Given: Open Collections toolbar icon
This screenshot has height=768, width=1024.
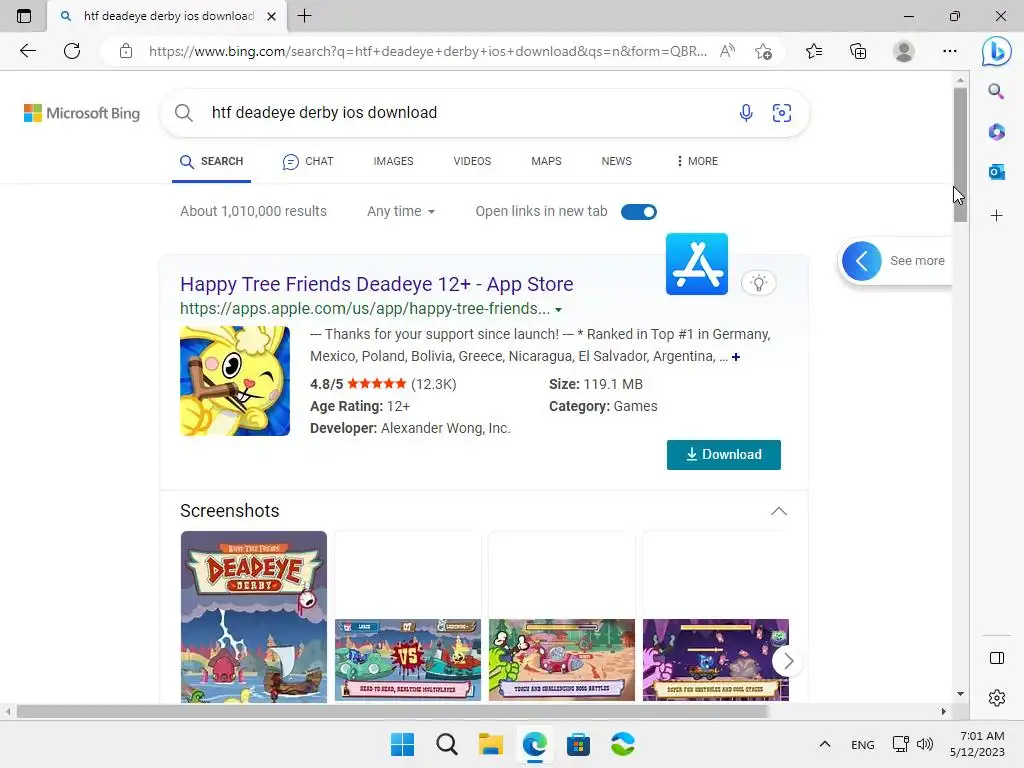Looking at the screenshot, I should [x=858, y=51].
